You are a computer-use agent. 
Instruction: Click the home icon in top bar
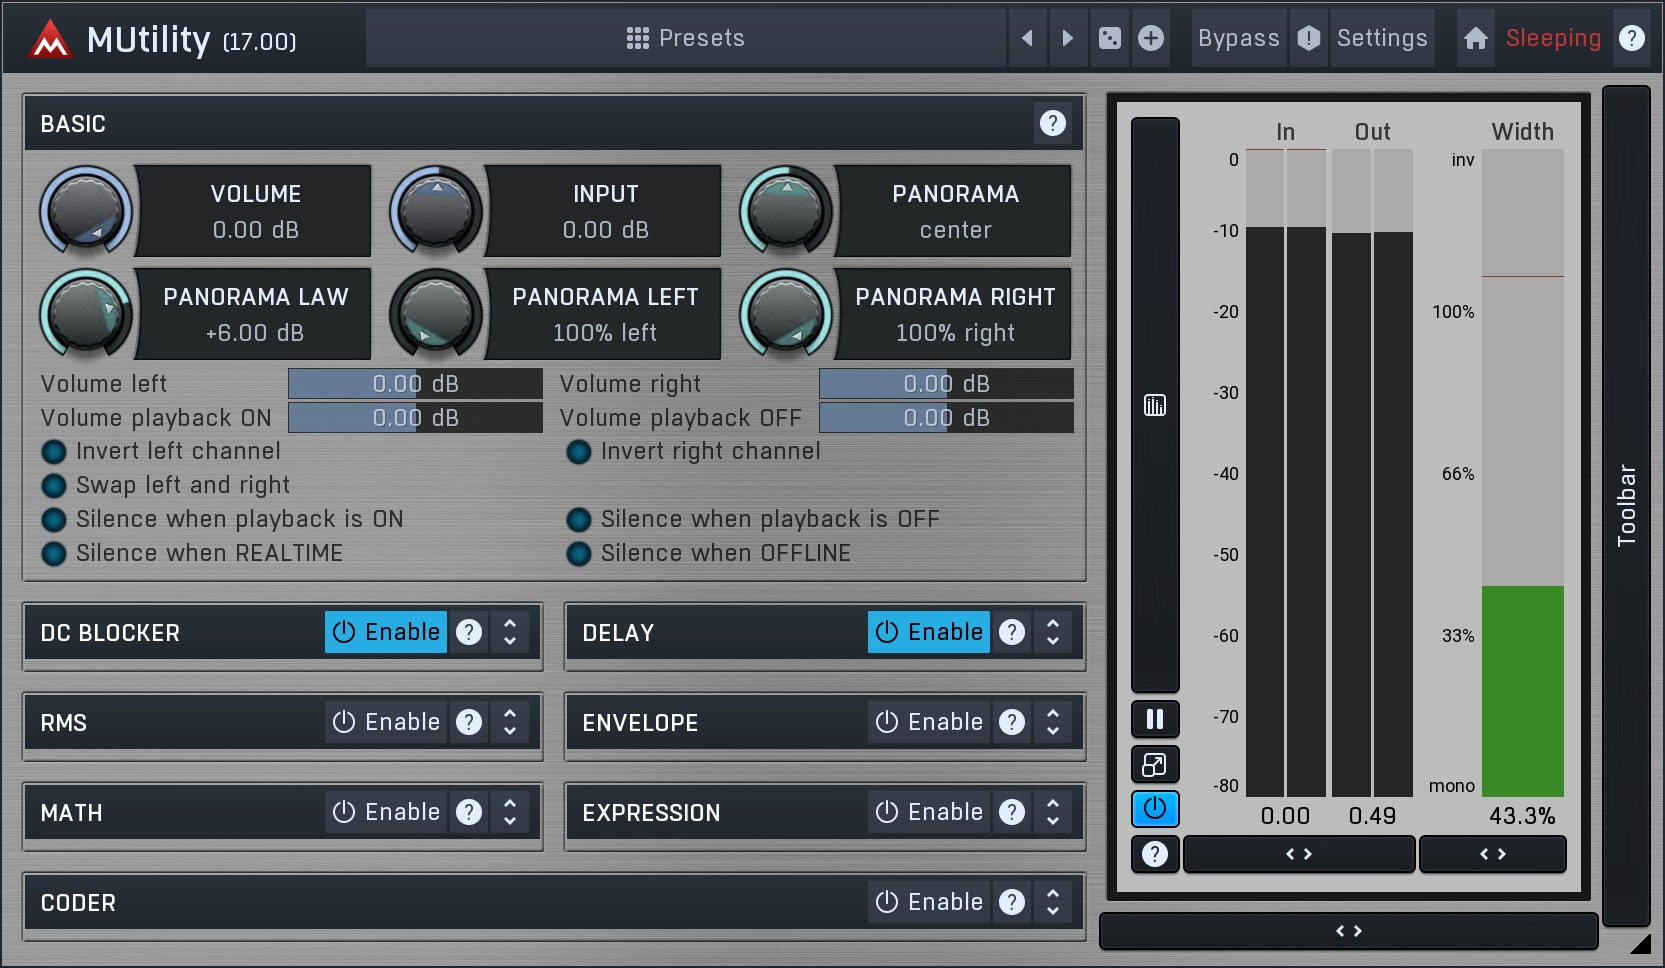click(x=1475, y=38)
